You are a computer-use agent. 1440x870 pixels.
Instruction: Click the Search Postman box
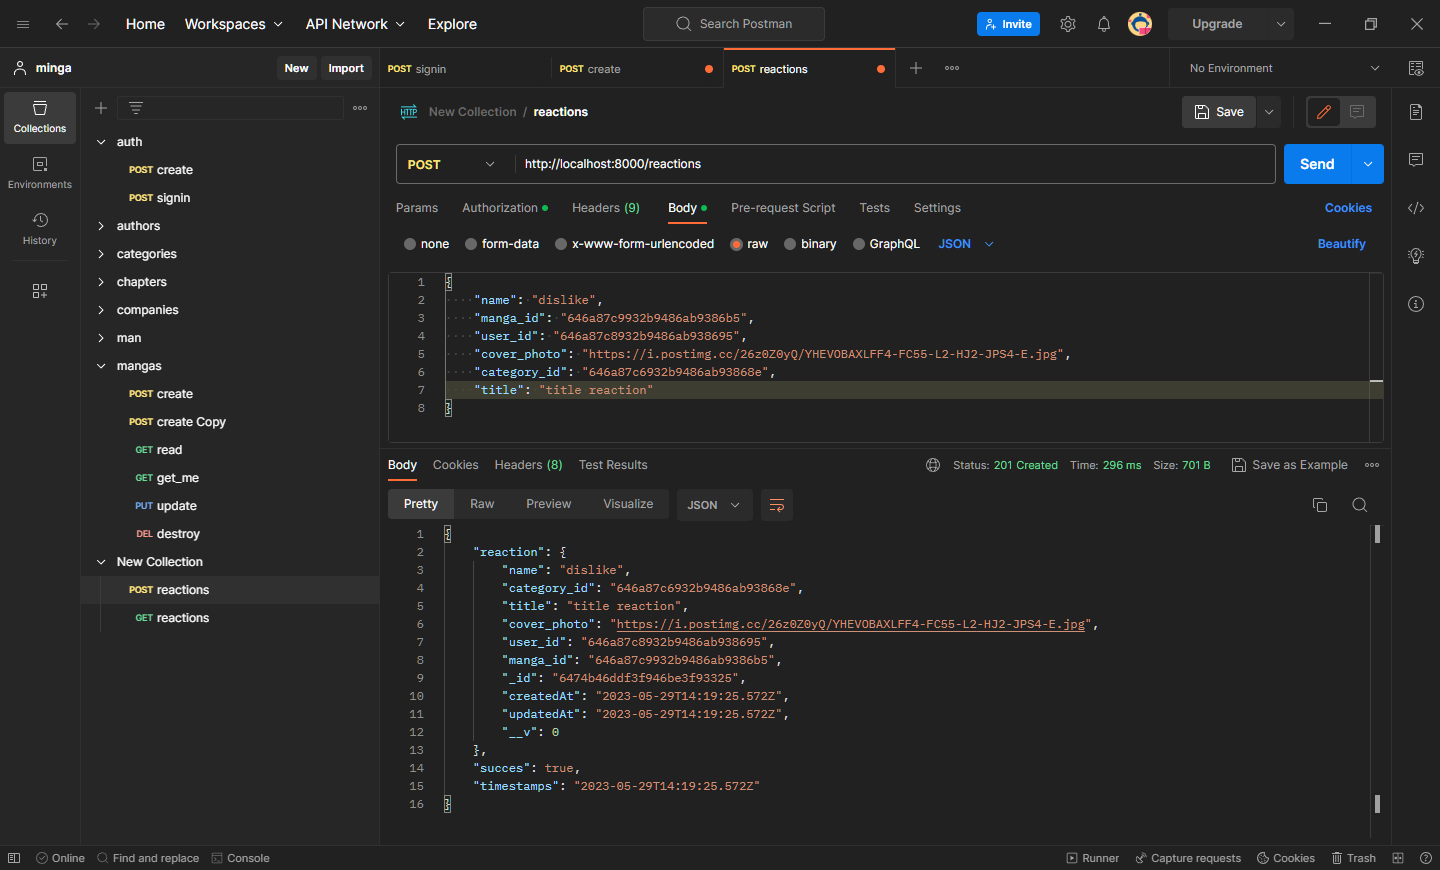tap(734, 24)
